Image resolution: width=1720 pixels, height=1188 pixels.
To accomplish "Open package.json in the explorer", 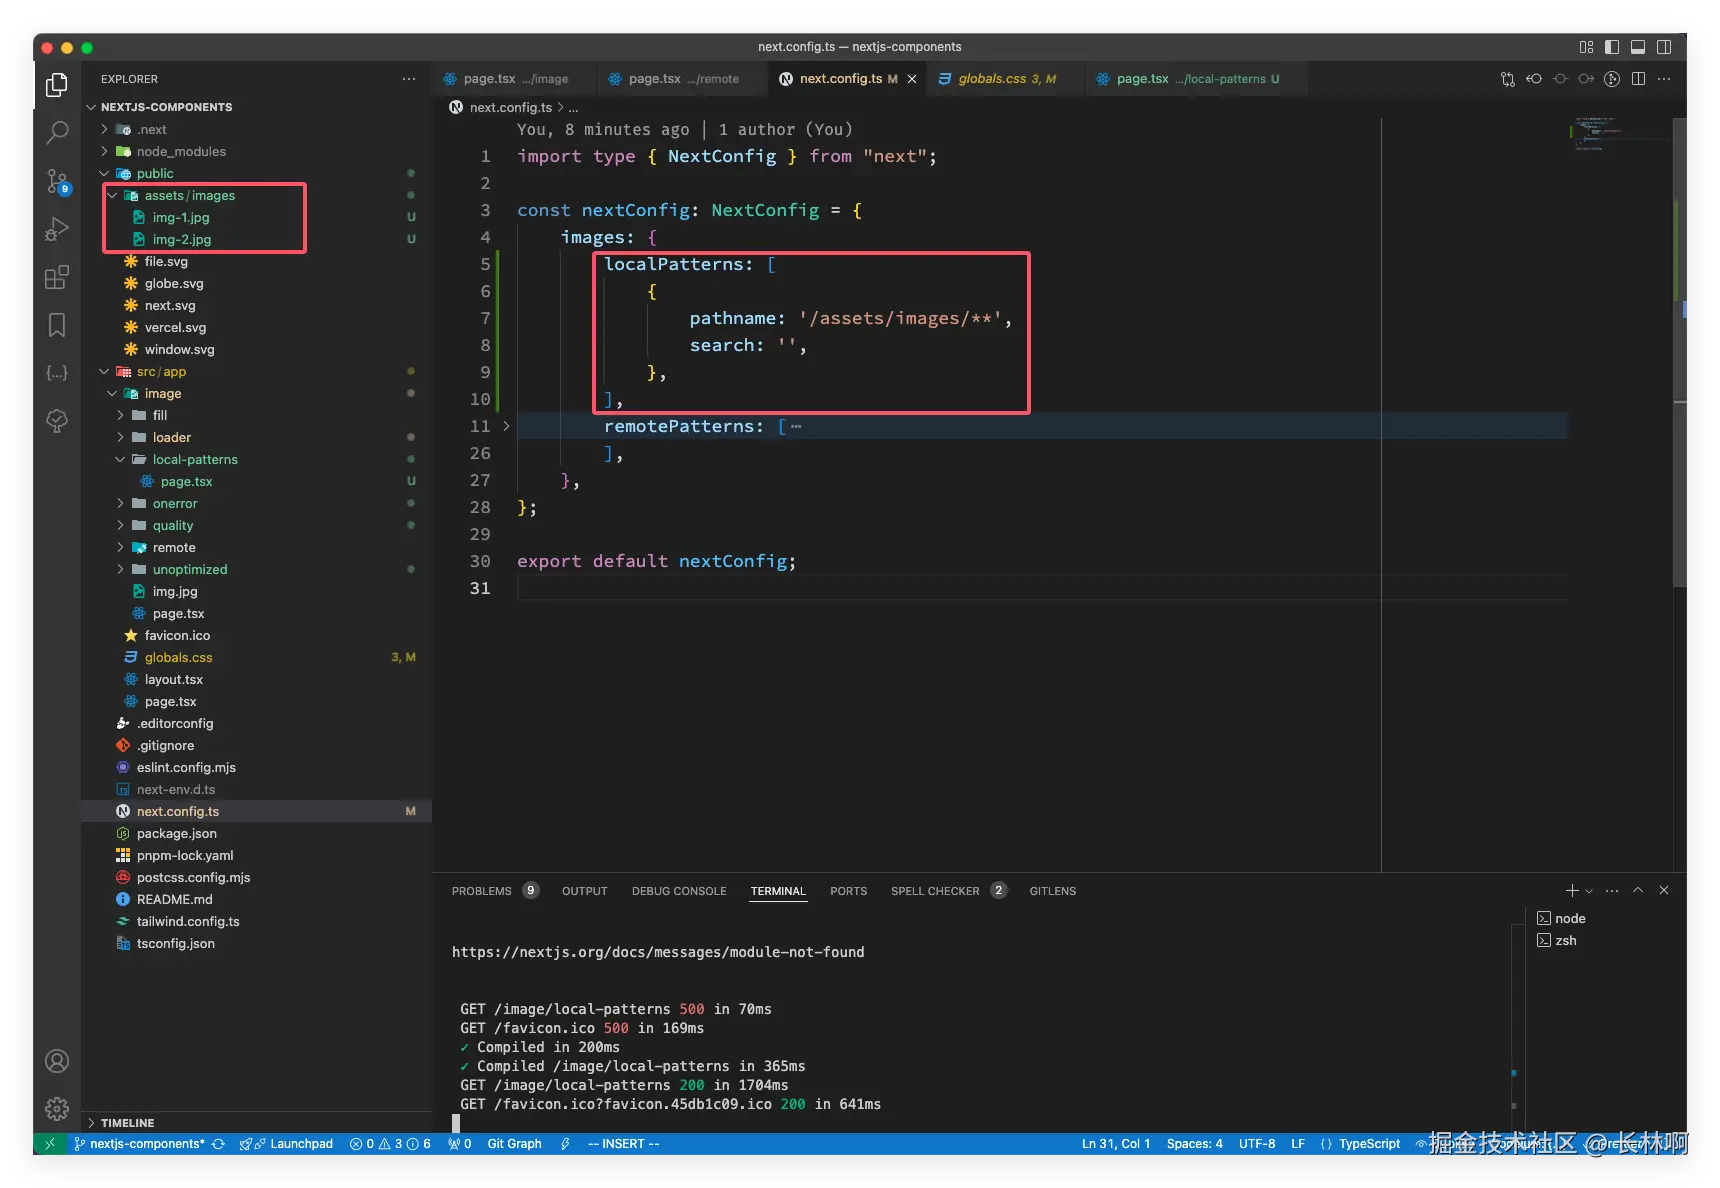I will [176, 834].
